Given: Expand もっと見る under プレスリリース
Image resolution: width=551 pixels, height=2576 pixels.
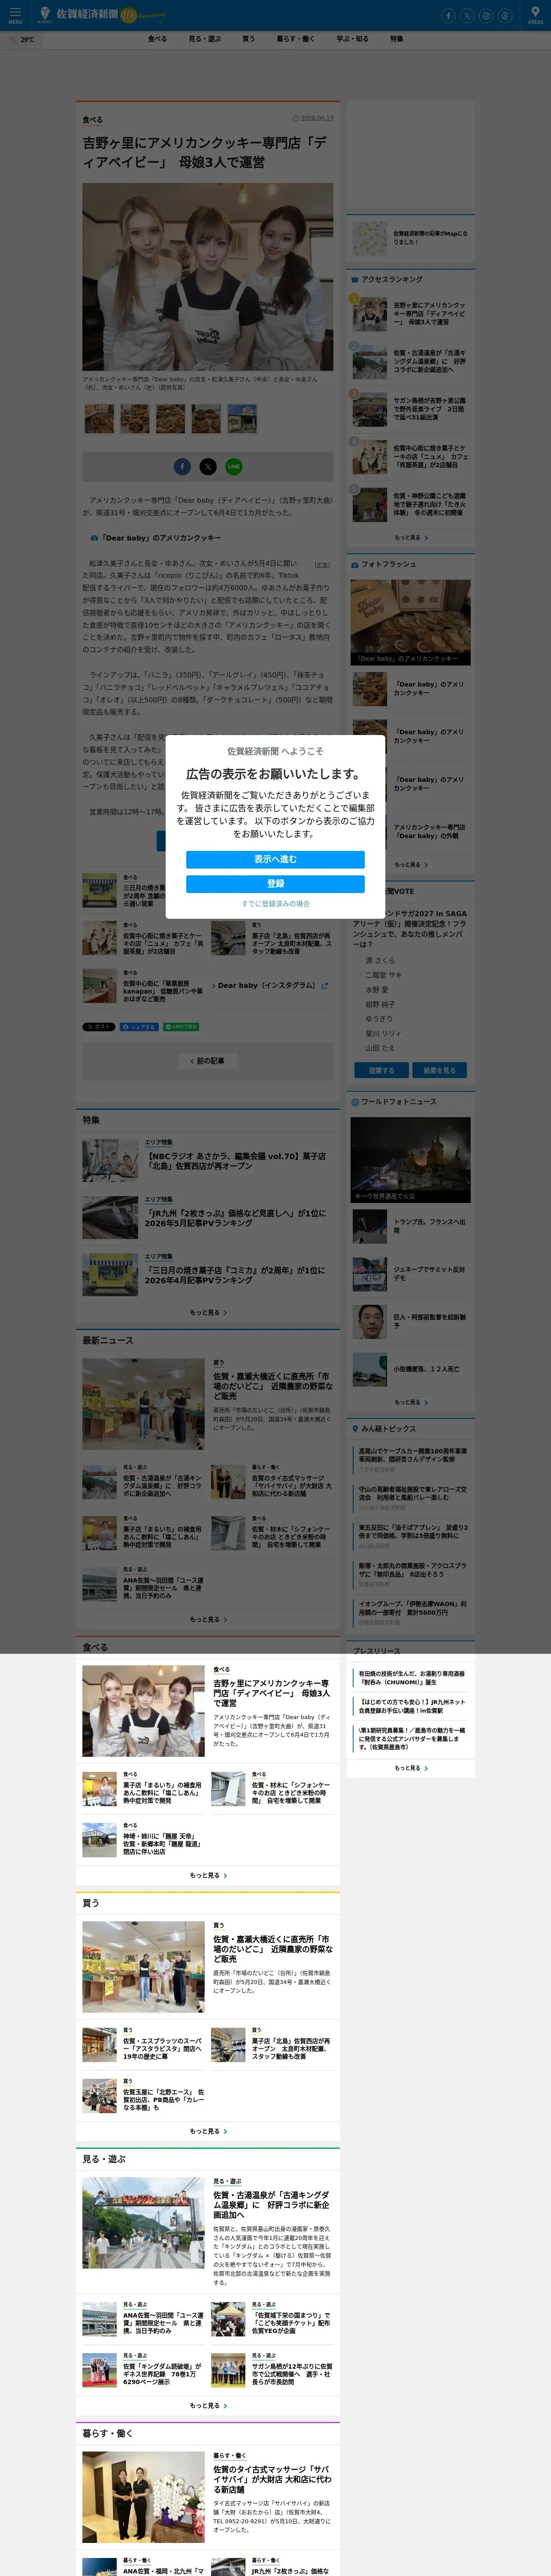Looking at the screenshot, I should pos(410,1769).
